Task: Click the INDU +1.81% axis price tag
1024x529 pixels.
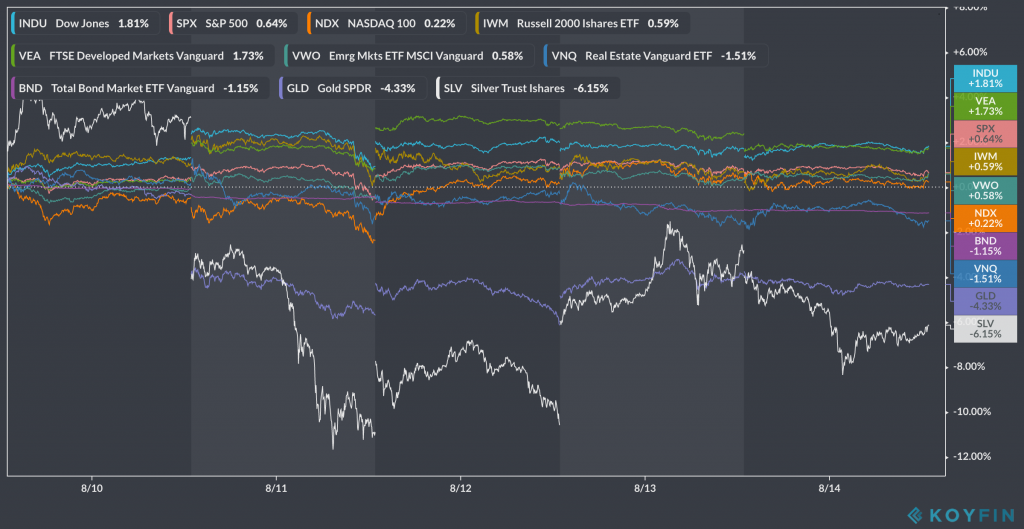Action: click(985, 79)
